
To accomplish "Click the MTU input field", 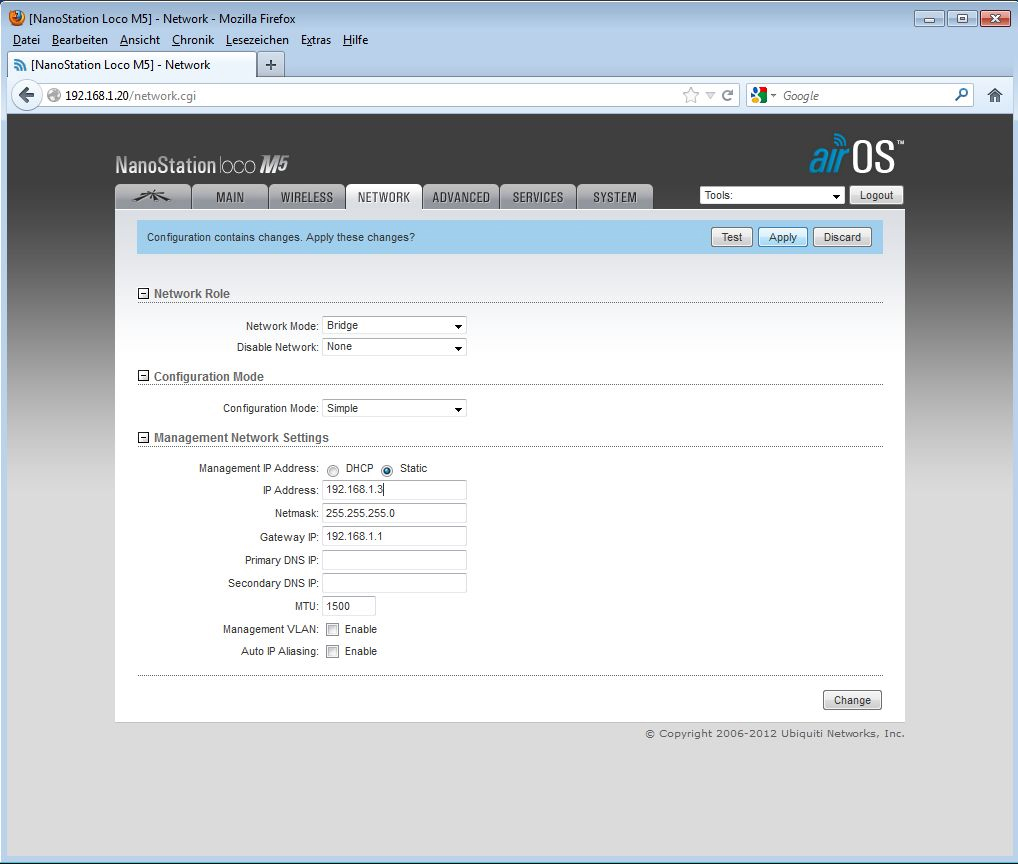I will tap(349, 606).
